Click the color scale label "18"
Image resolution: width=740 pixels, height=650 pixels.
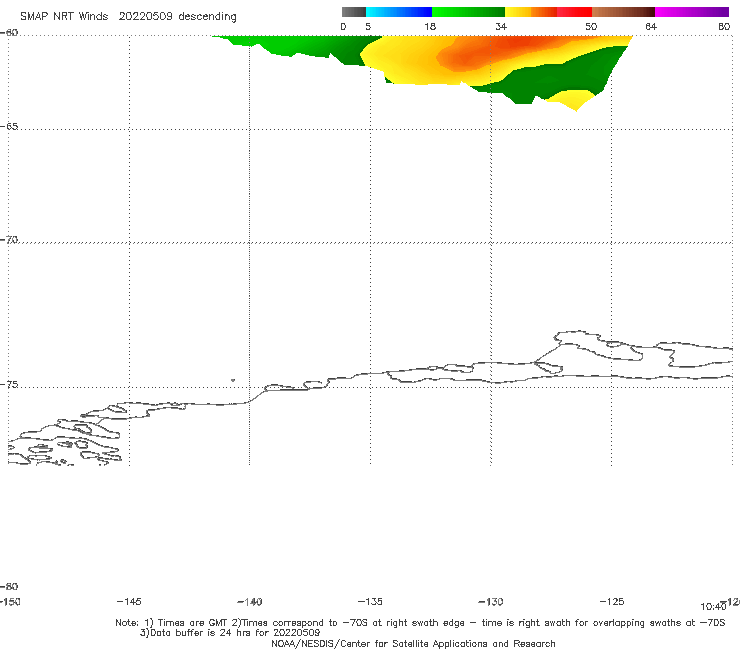(430, 26)
